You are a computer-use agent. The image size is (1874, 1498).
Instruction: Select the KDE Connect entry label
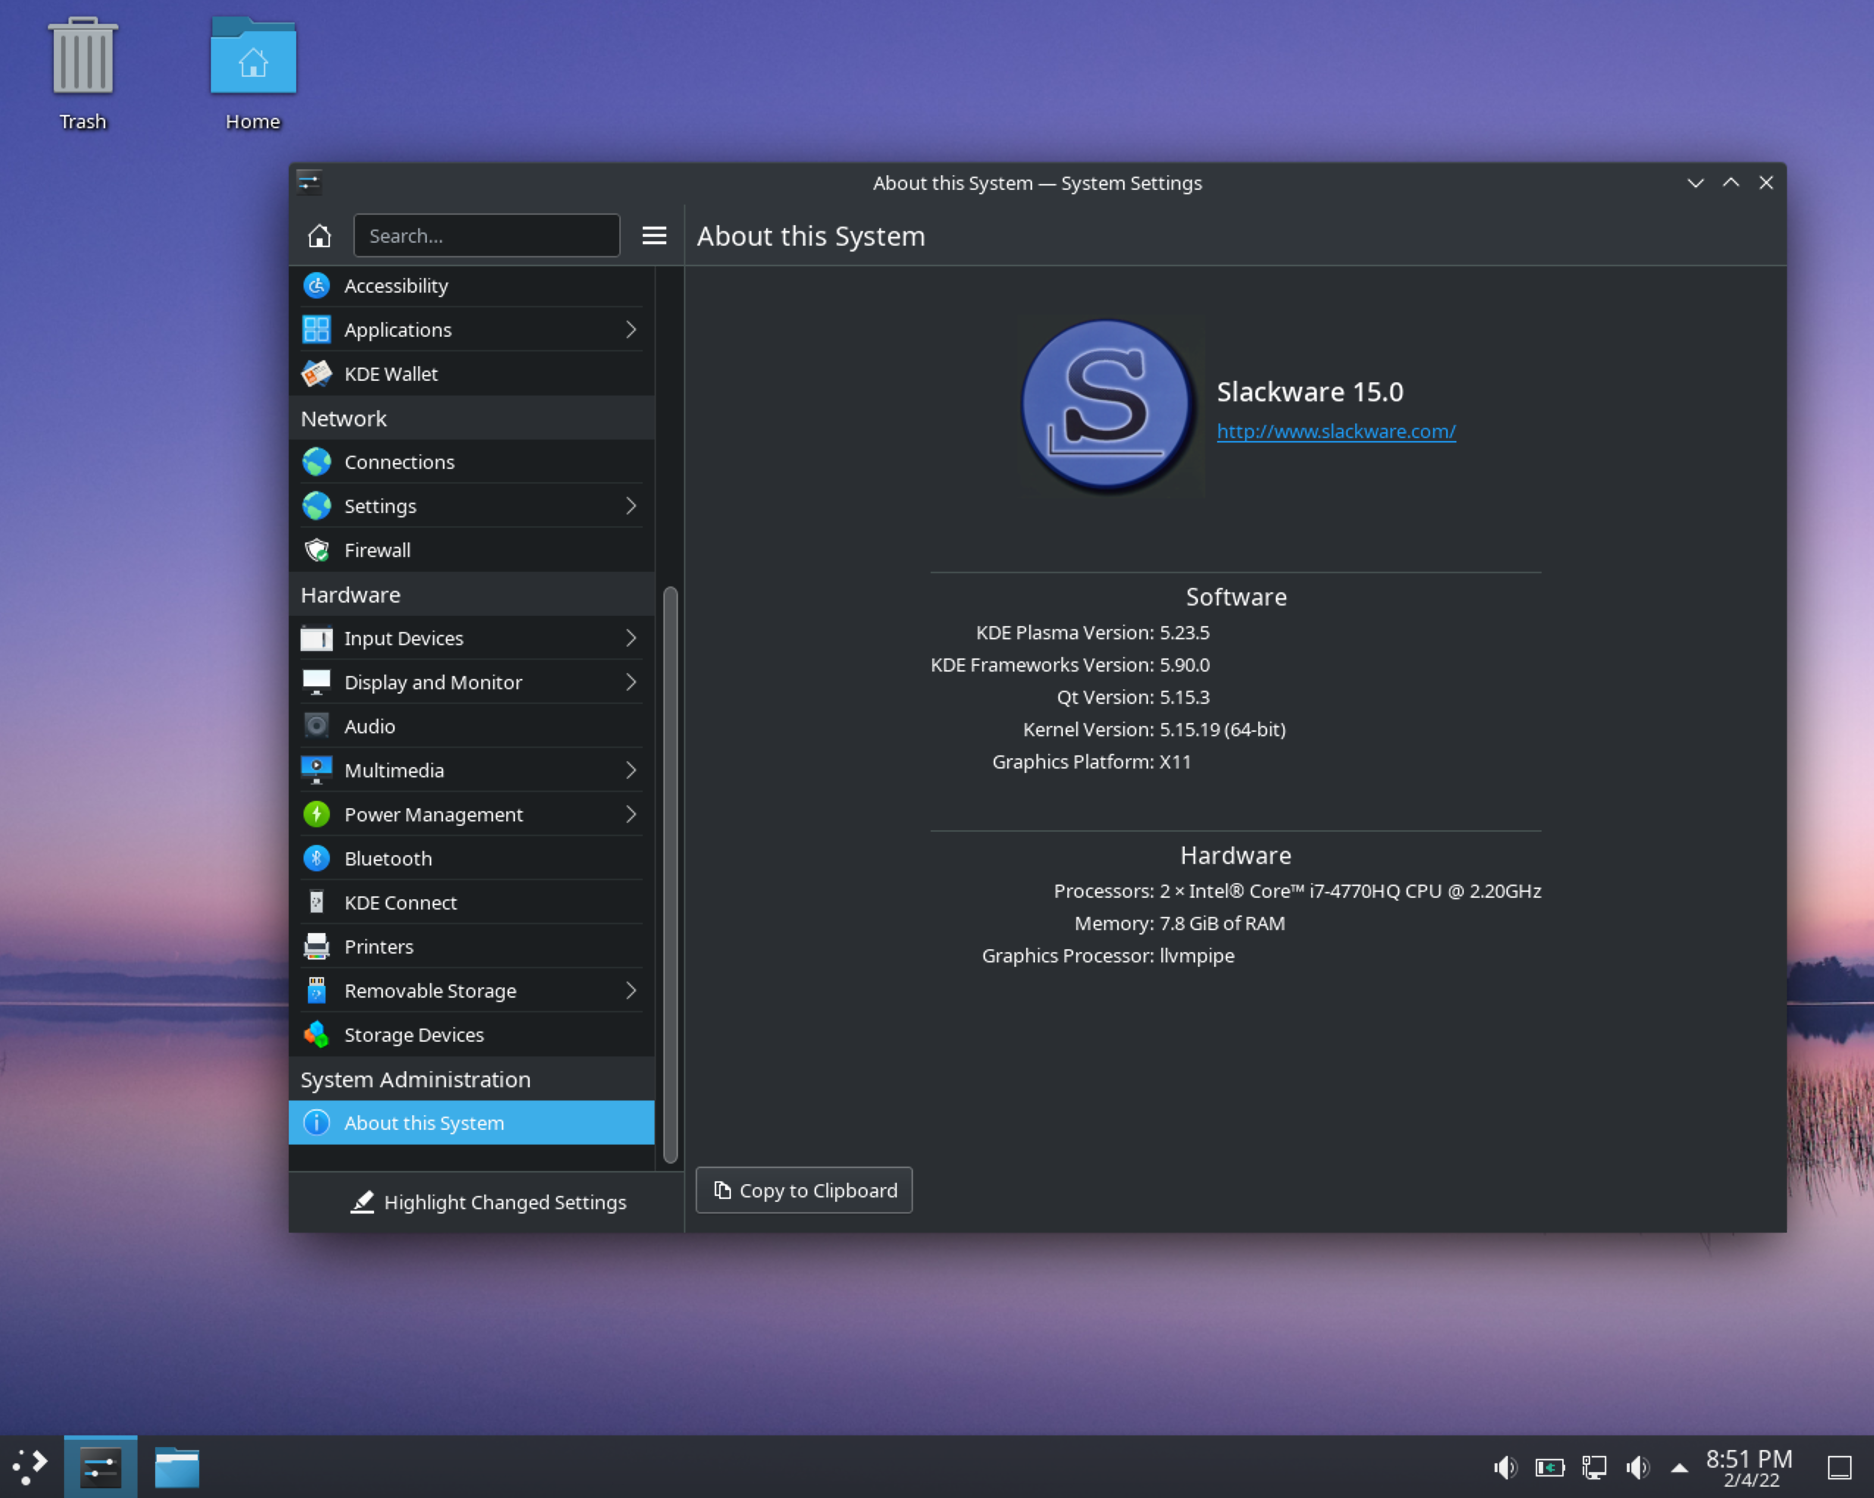click(x=401, y=902)
